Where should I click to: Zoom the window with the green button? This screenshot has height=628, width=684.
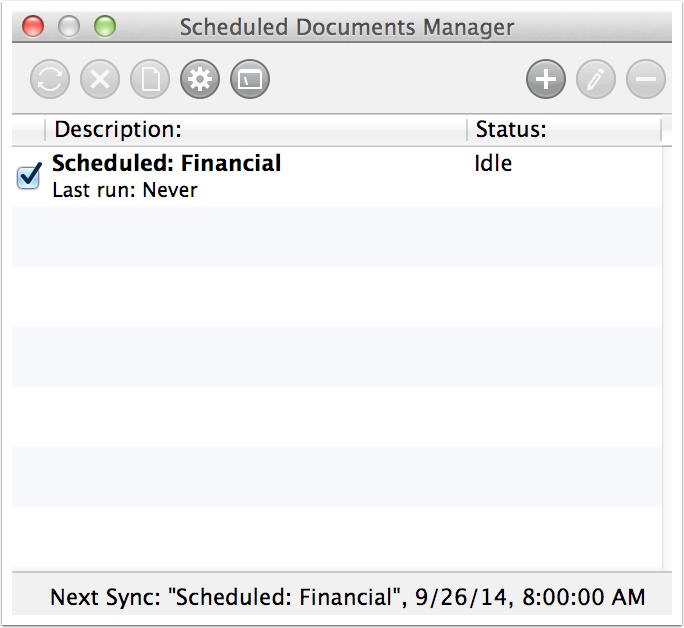point(104,26)
